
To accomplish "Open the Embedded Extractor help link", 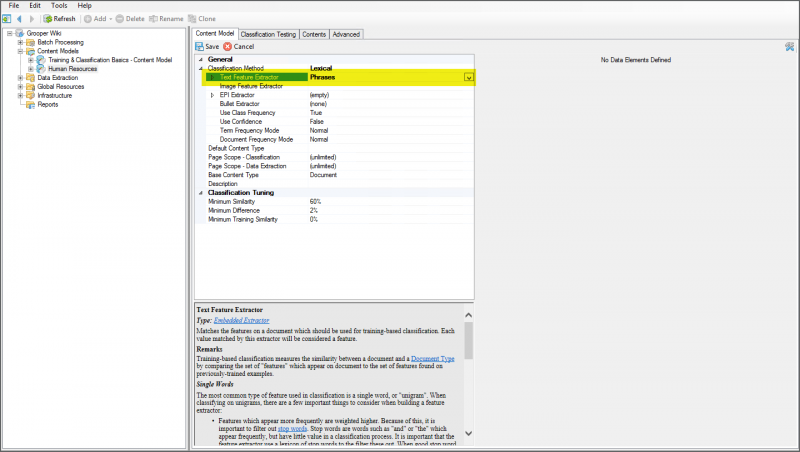I will coord(241,320).
